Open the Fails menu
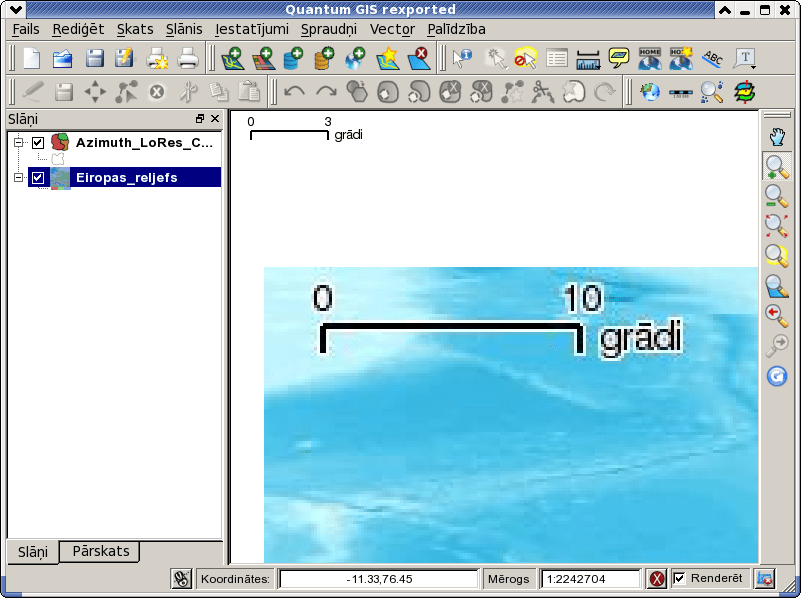This screenshot has width=801, height=598. tap(26, 30)
